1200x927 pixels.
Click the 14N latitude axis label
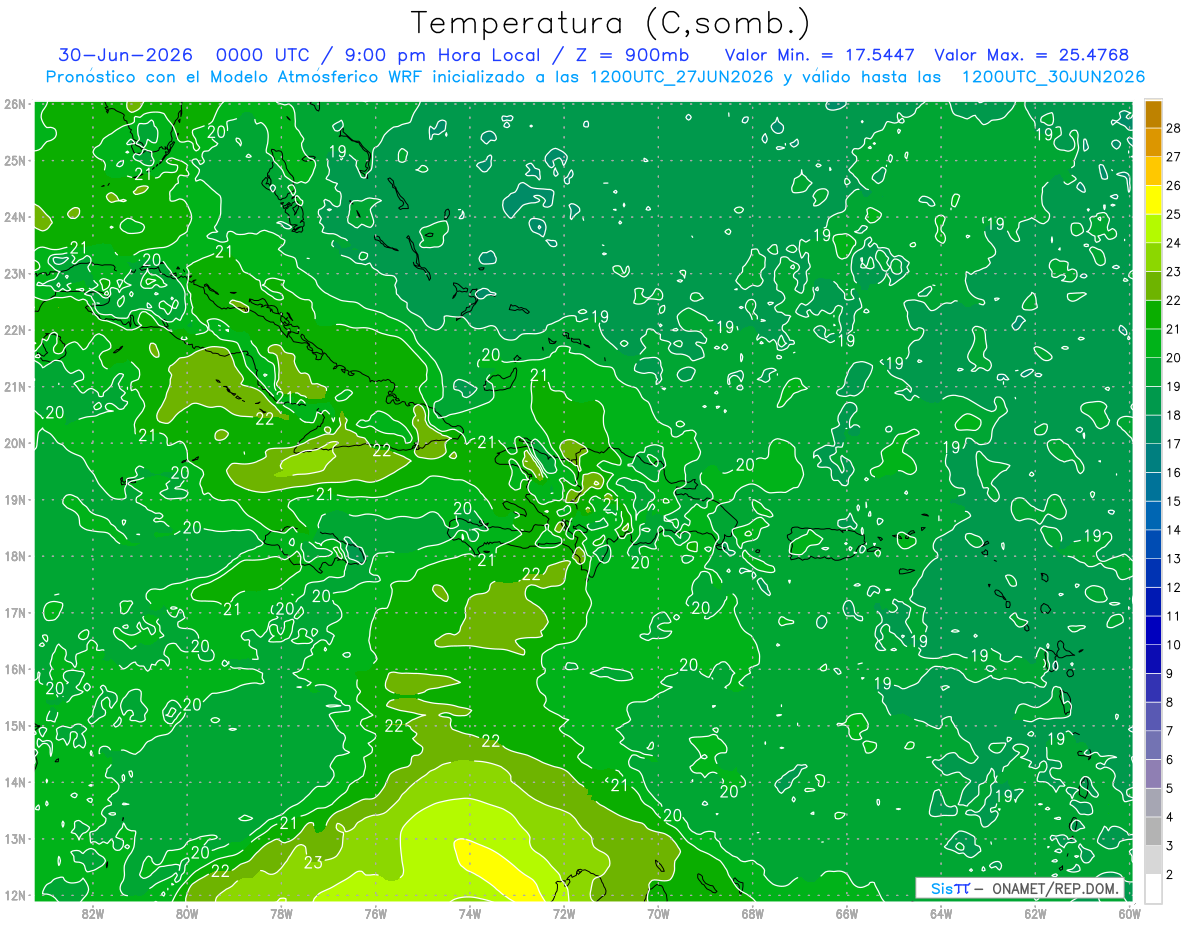pyautogui.click(x=15, y=782)
